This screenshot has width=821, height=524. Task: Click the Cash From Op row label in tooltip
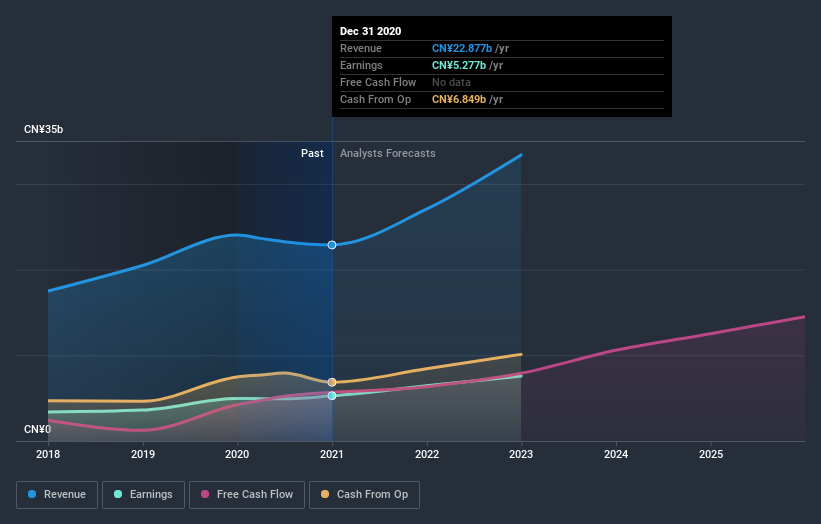(375, 99)
